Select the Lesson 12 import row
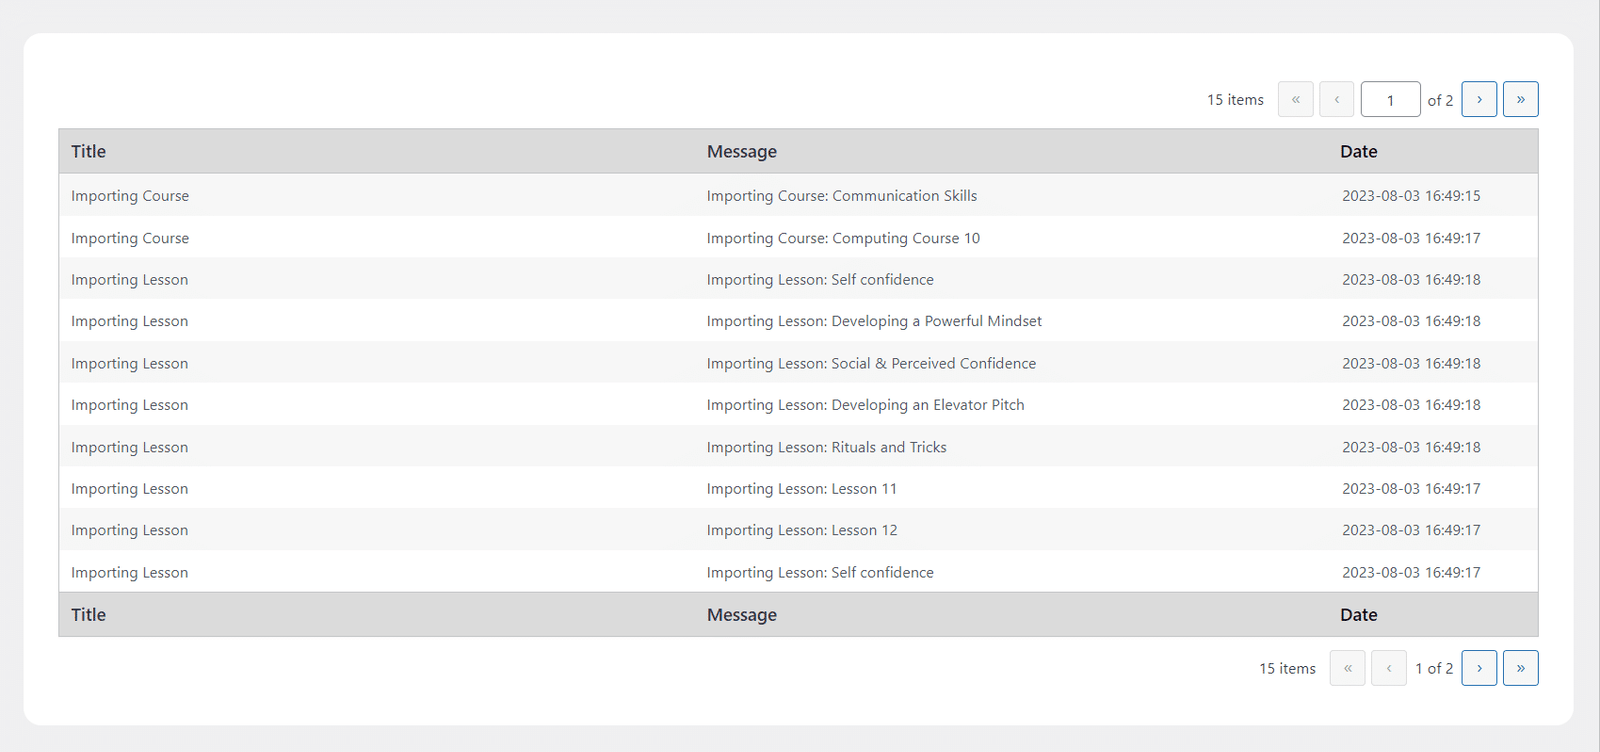Image resolution: width=1600 pixels, height=752 pixels. 798,530
